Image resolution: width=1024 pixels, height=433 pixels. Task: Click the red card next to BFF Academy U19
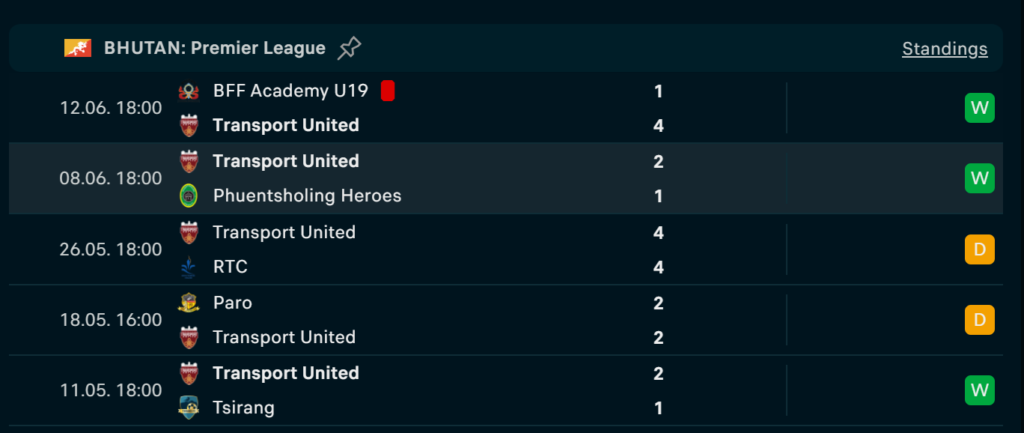[388, 91]
